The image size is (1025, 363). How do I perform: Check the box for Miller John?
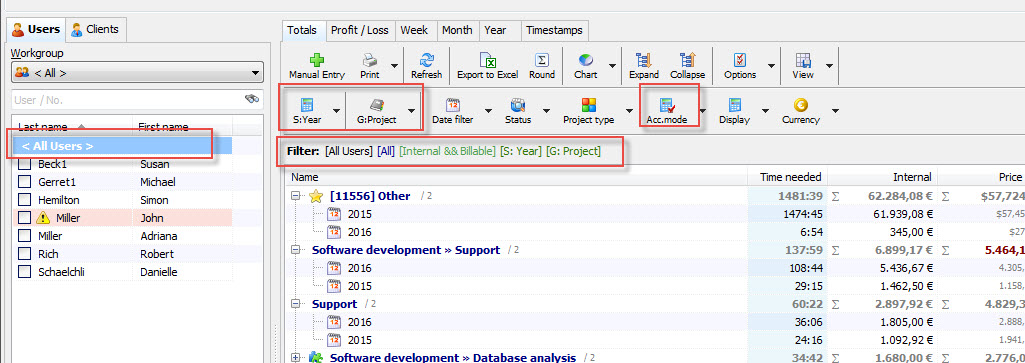pos(24,218)
